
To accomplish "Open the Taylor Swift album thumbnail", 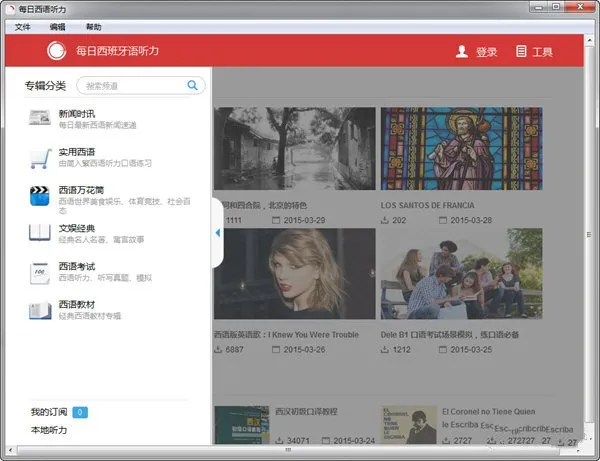I will coord(294,274).
